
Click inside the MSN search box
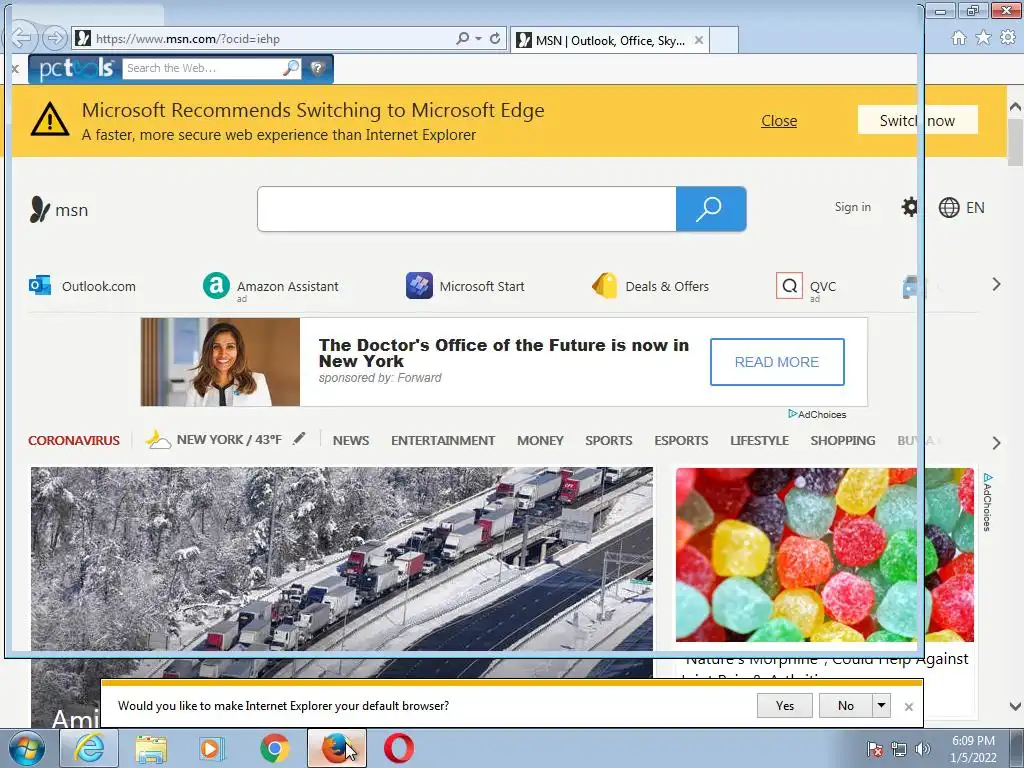pos(466,209)
